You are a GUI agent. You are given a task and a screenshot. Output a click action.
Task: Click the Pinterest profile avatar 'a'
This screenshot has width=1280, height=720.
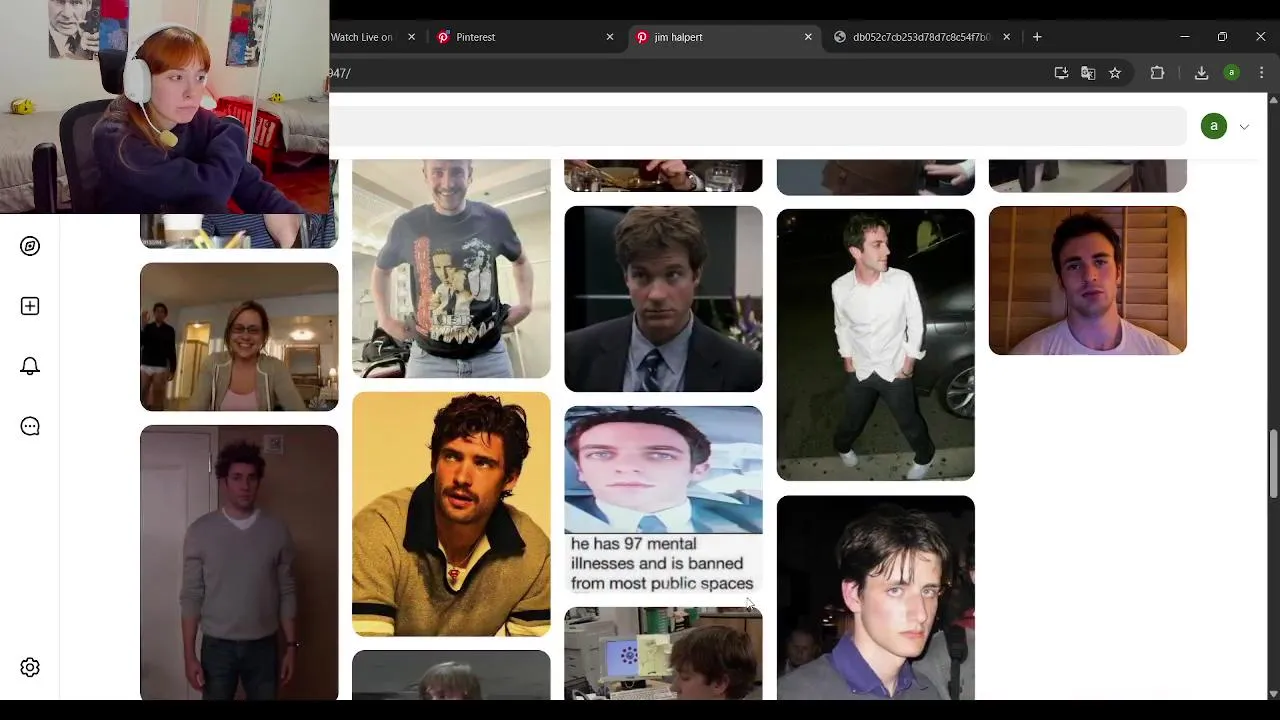1214,126
